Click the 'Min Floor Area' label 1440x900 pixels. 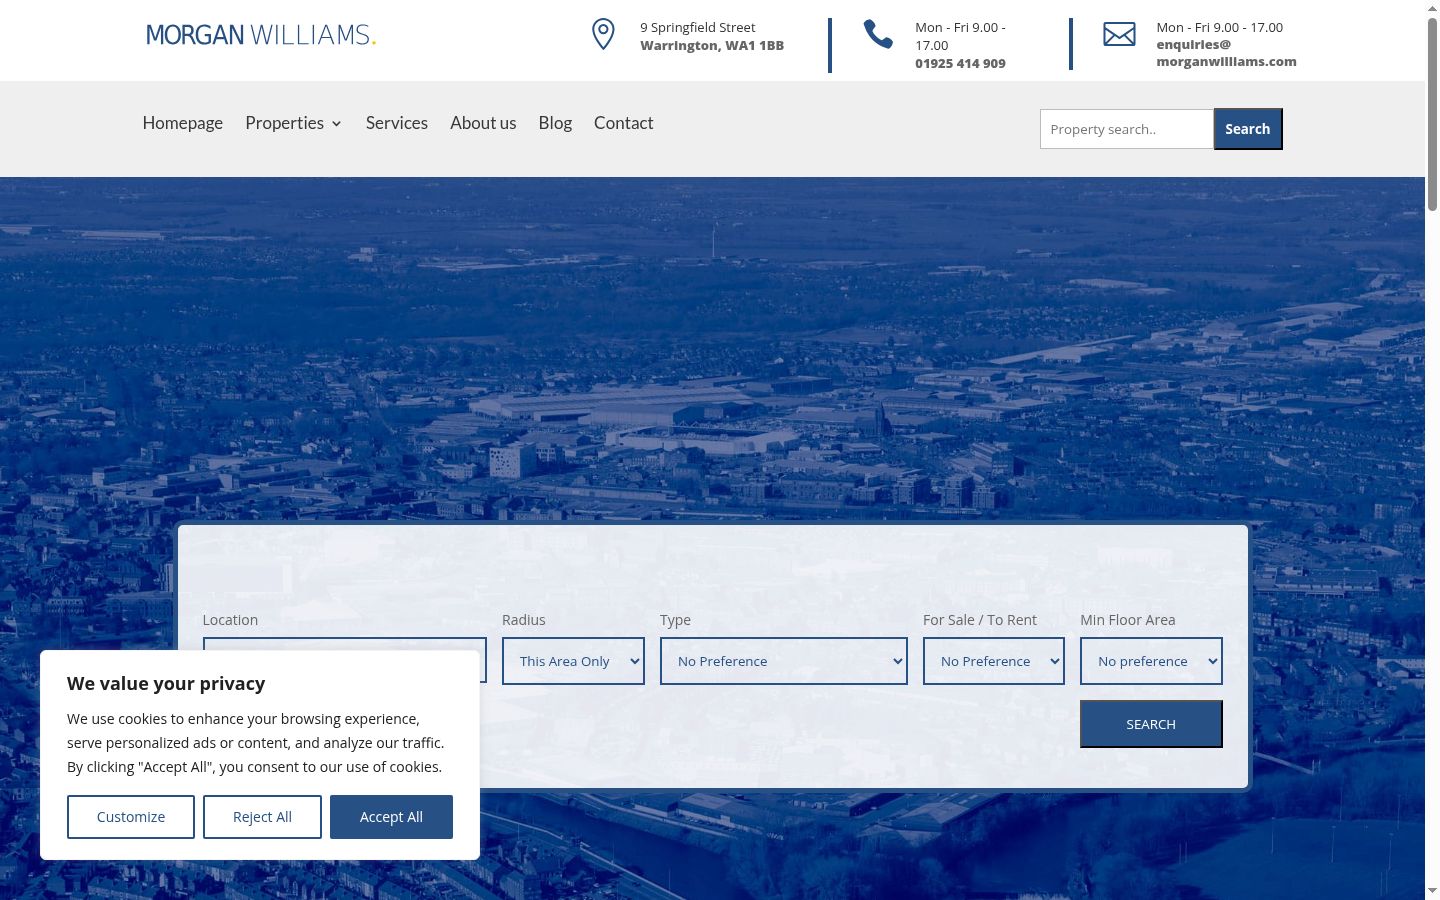1128,620
